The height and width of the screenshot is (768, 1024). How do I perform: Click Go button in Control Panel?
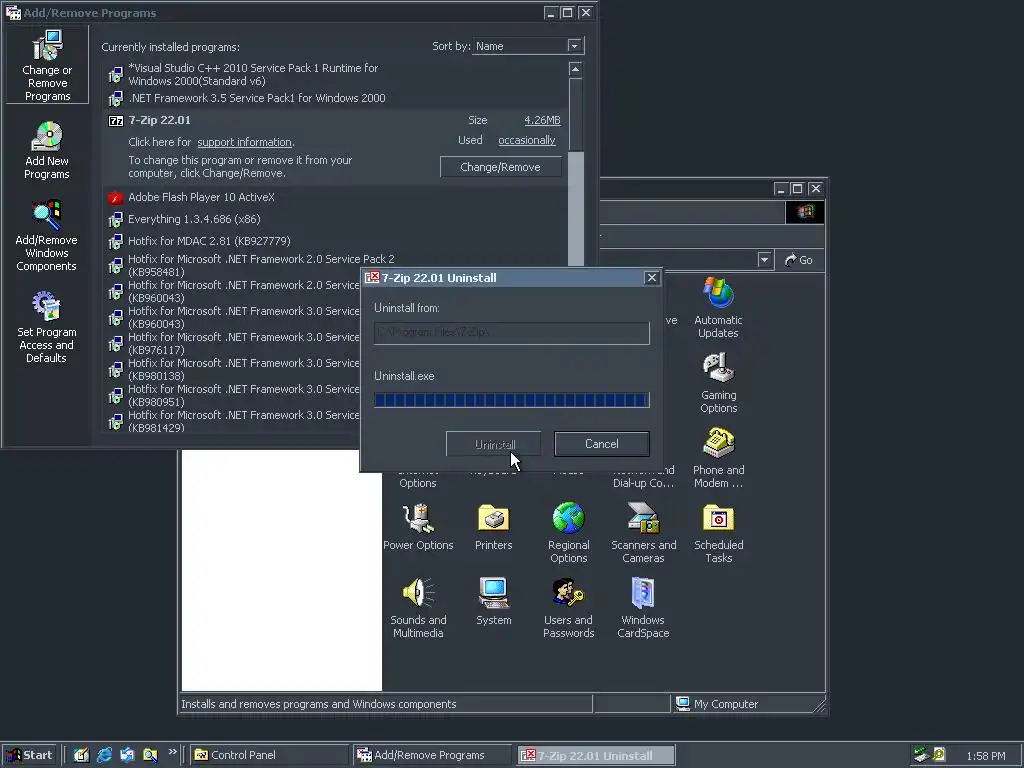click(799, 260)
